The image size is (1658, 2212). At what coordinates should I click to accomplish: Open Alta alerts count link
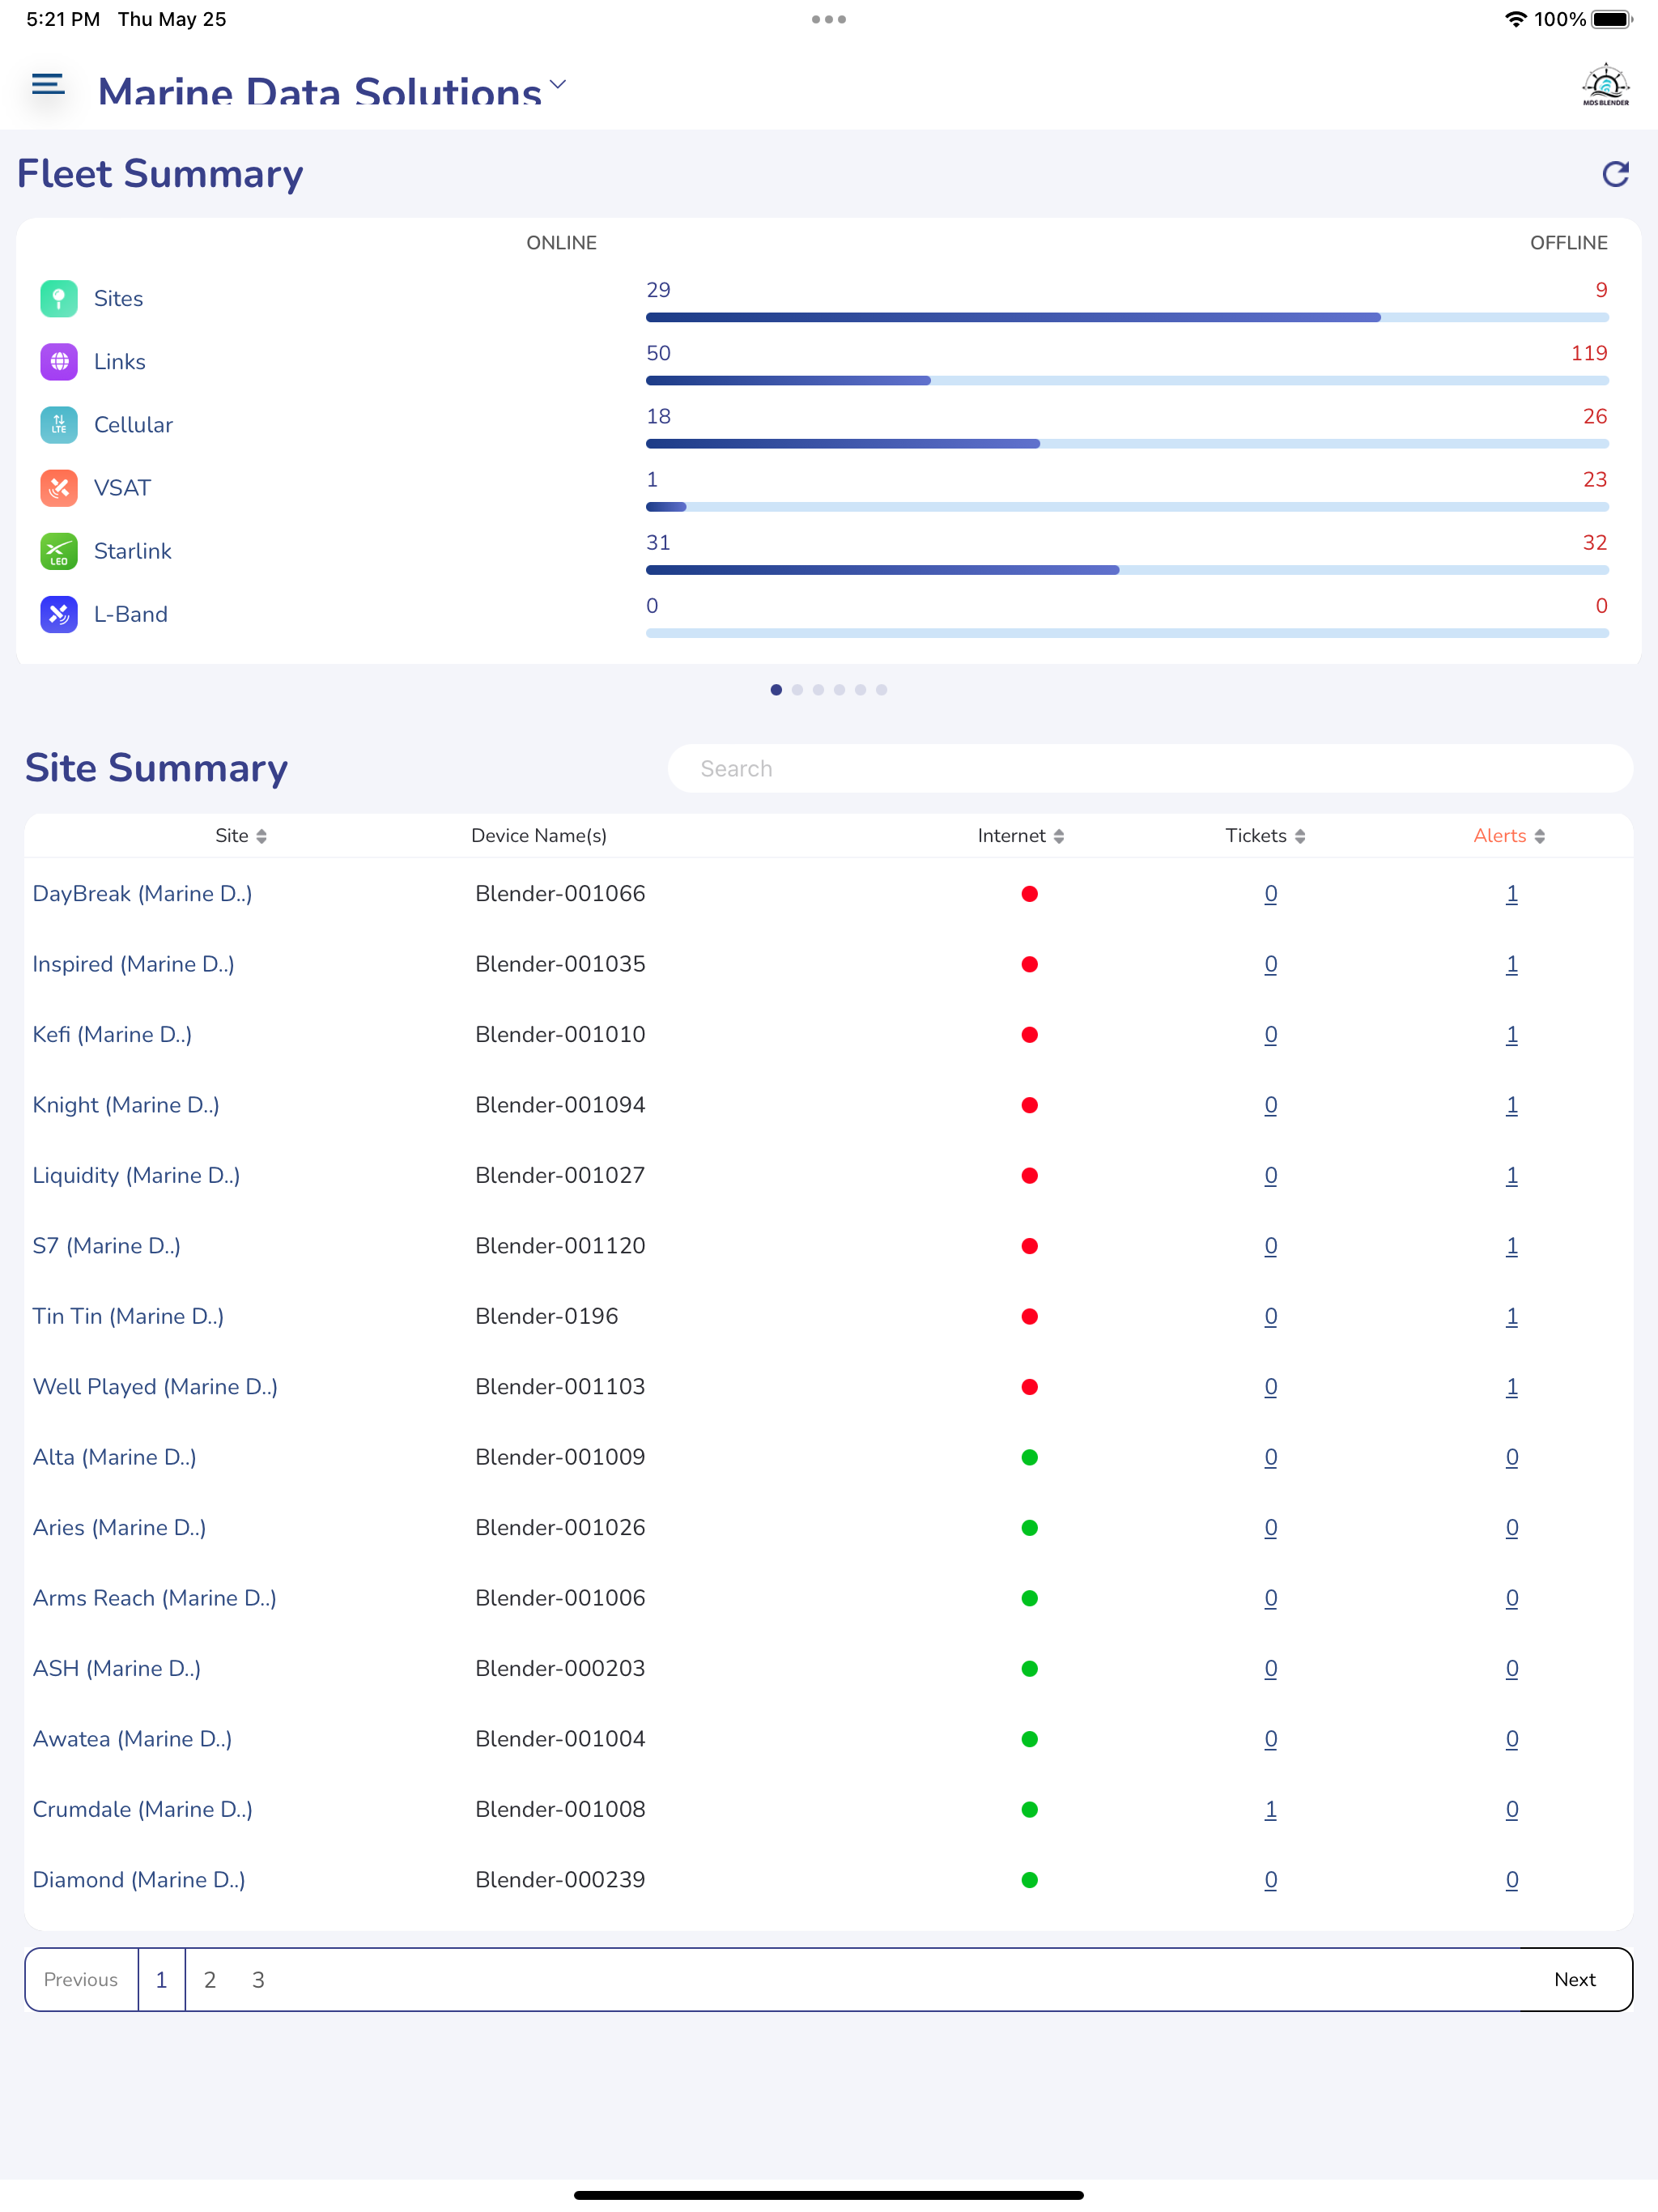[x=1511, y=1457]
